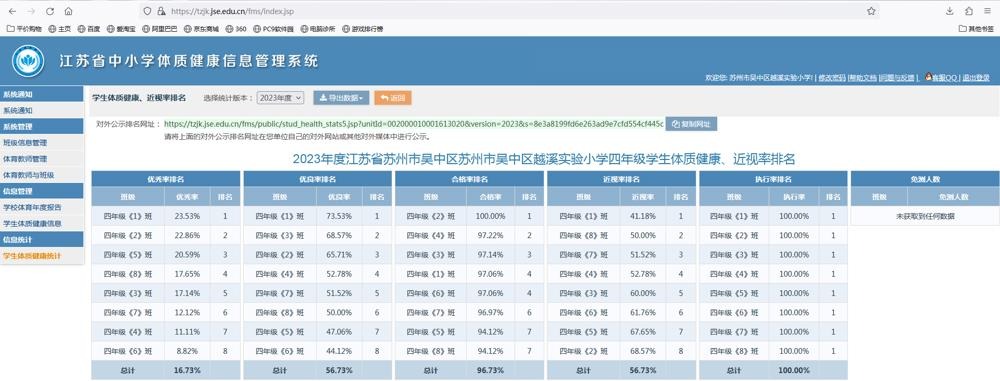Click the 执行率排名 table header
1000x381 pixels.
pos(773,179)
